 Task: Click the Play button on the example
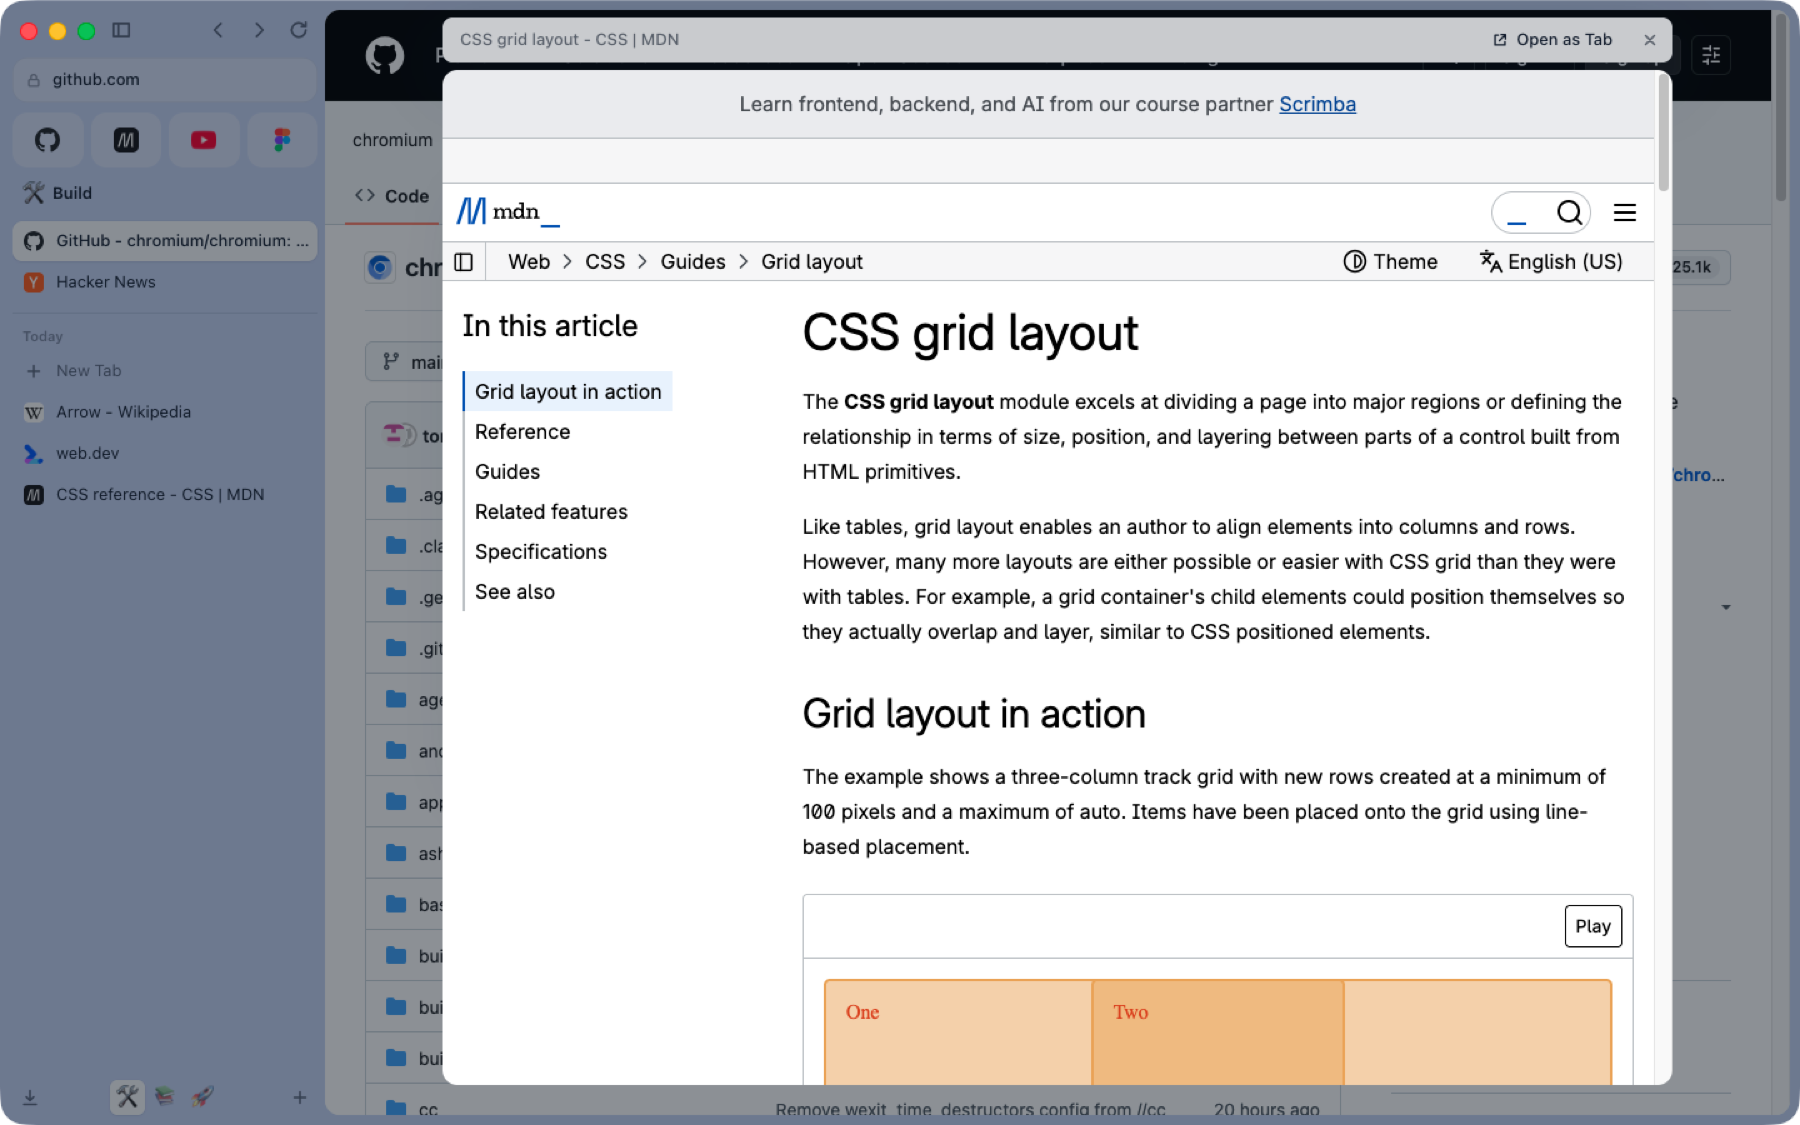pyautogui.click(x=1593, y=926)
